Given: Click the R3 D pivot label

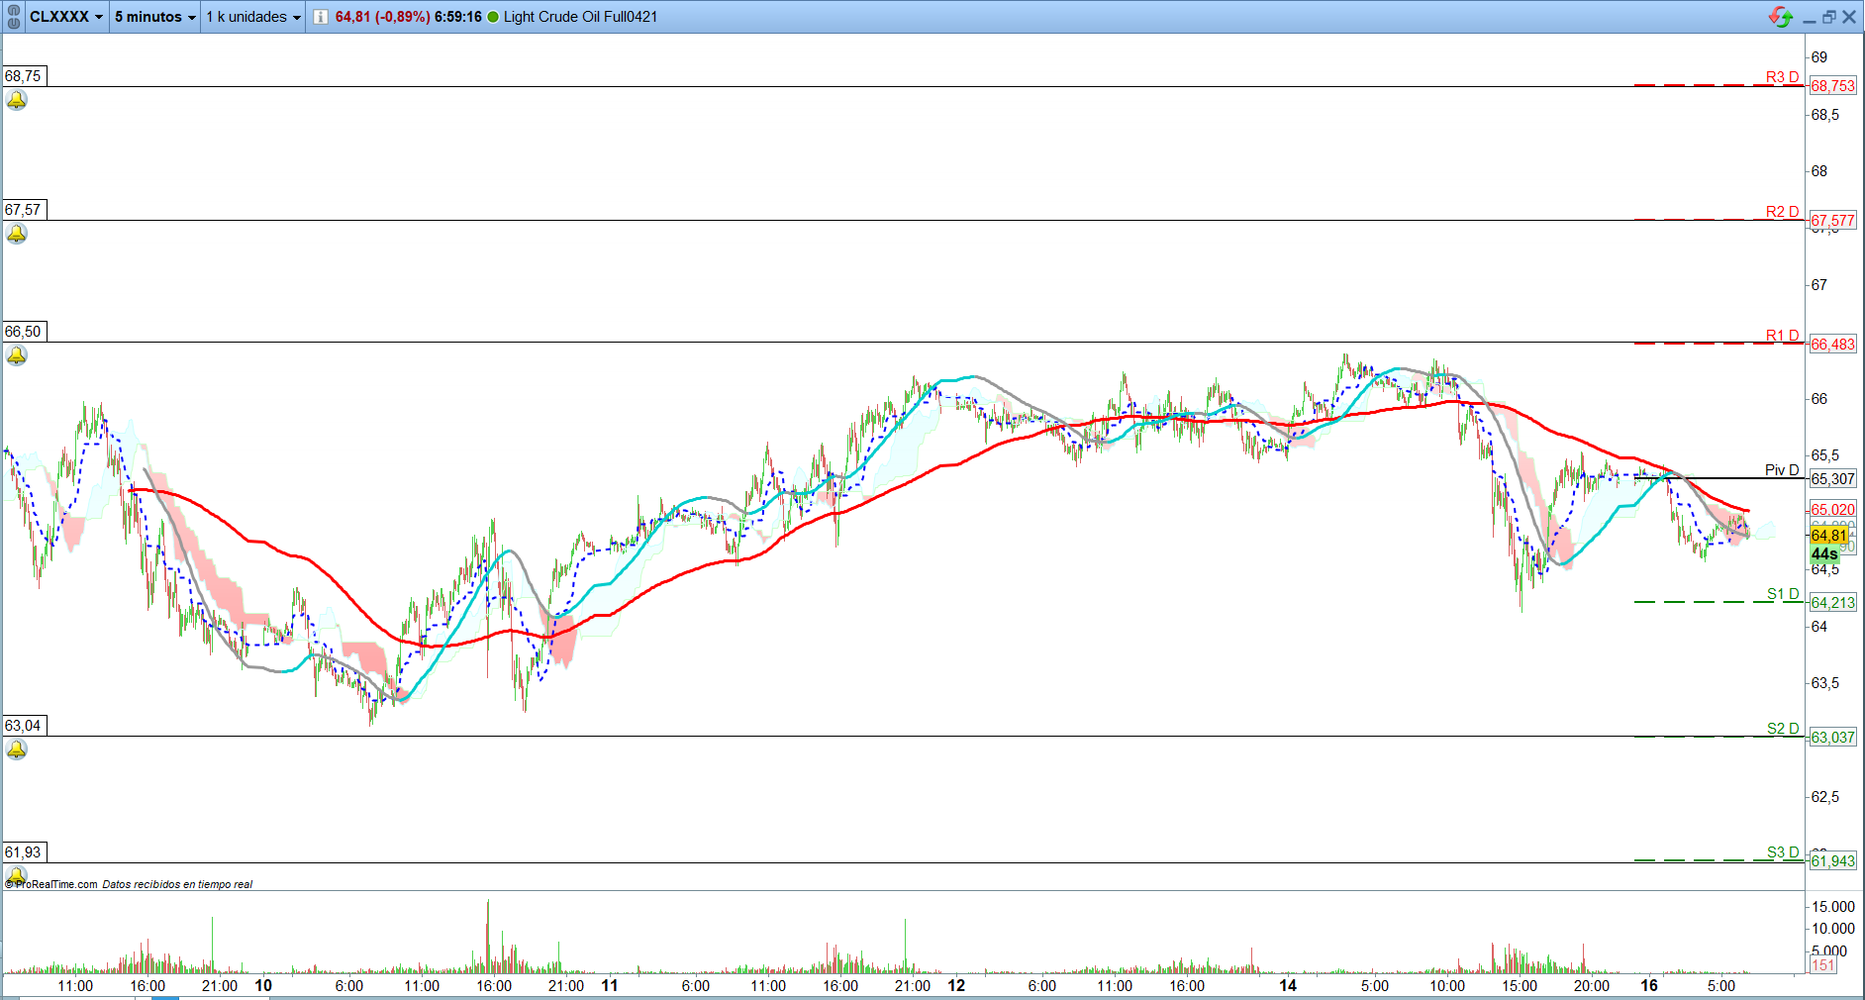Looking at the screenshot, I should (1782, 77).
